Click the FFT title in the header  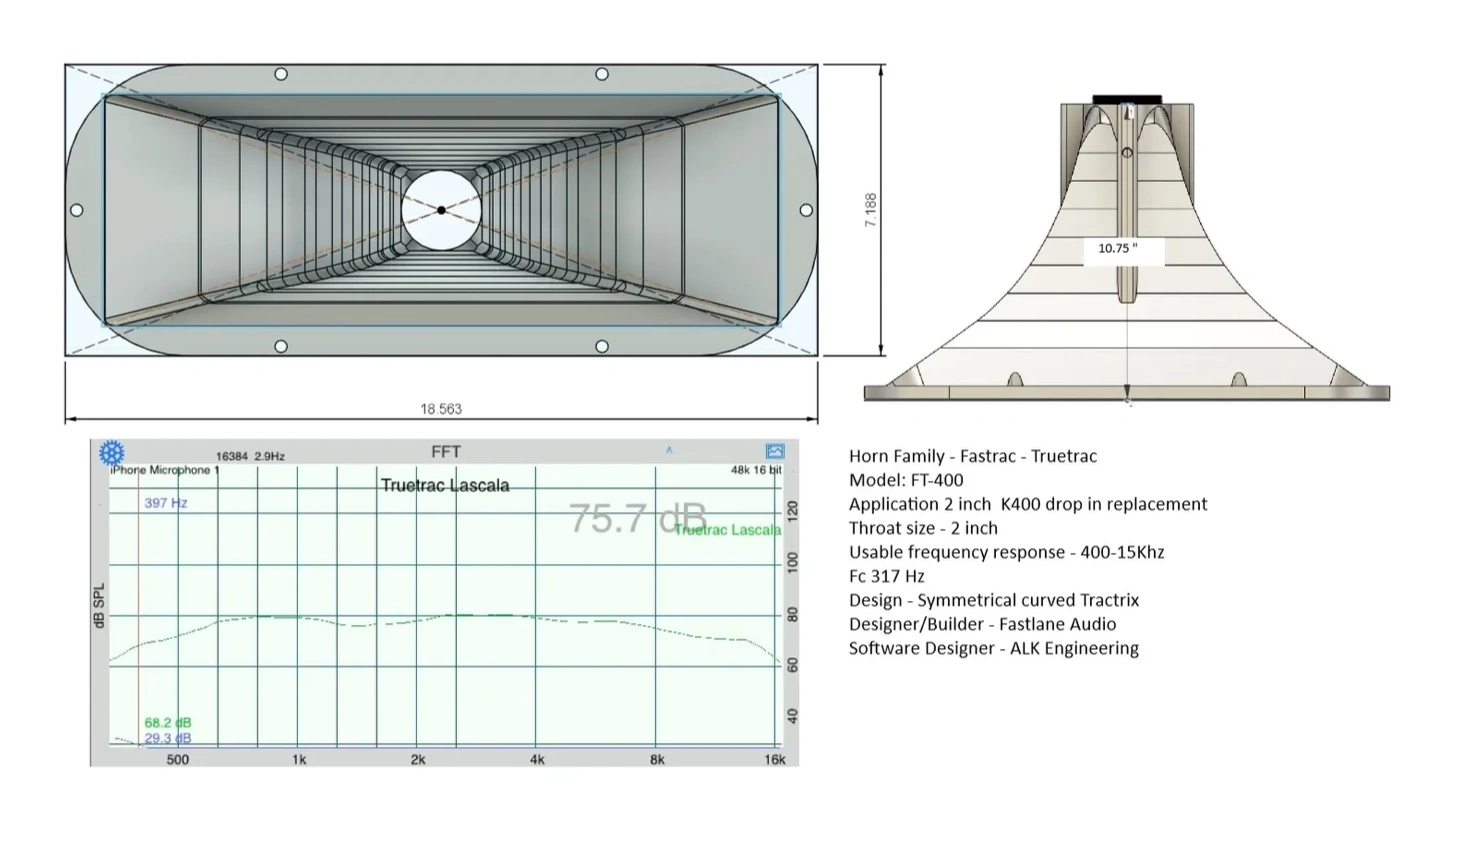click(446, 452)
